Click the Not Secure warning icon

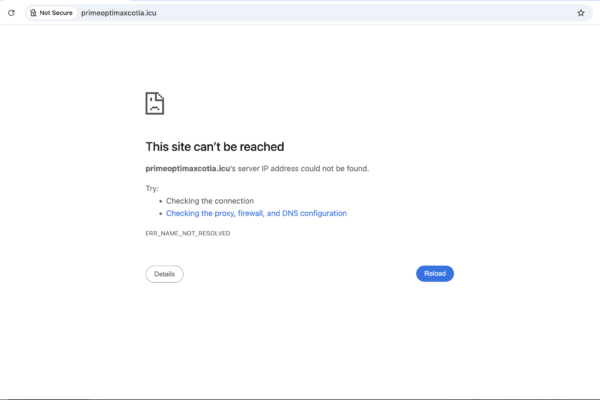coord(33,13)
